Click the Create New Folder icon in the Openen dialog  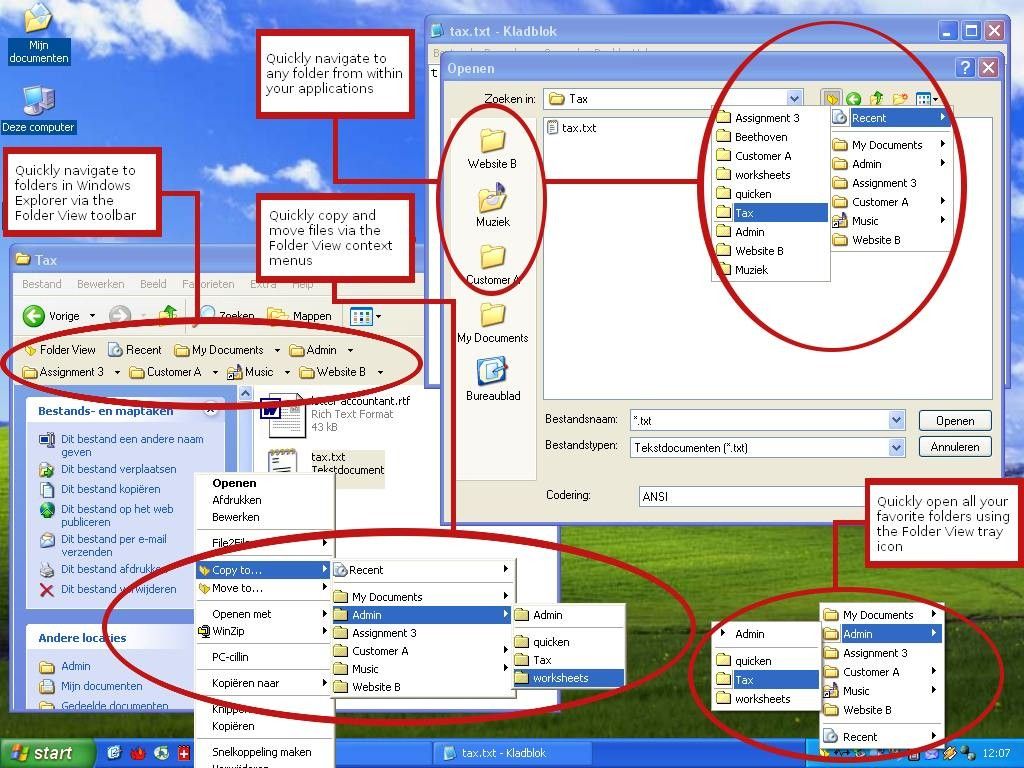tap(900, 98)
